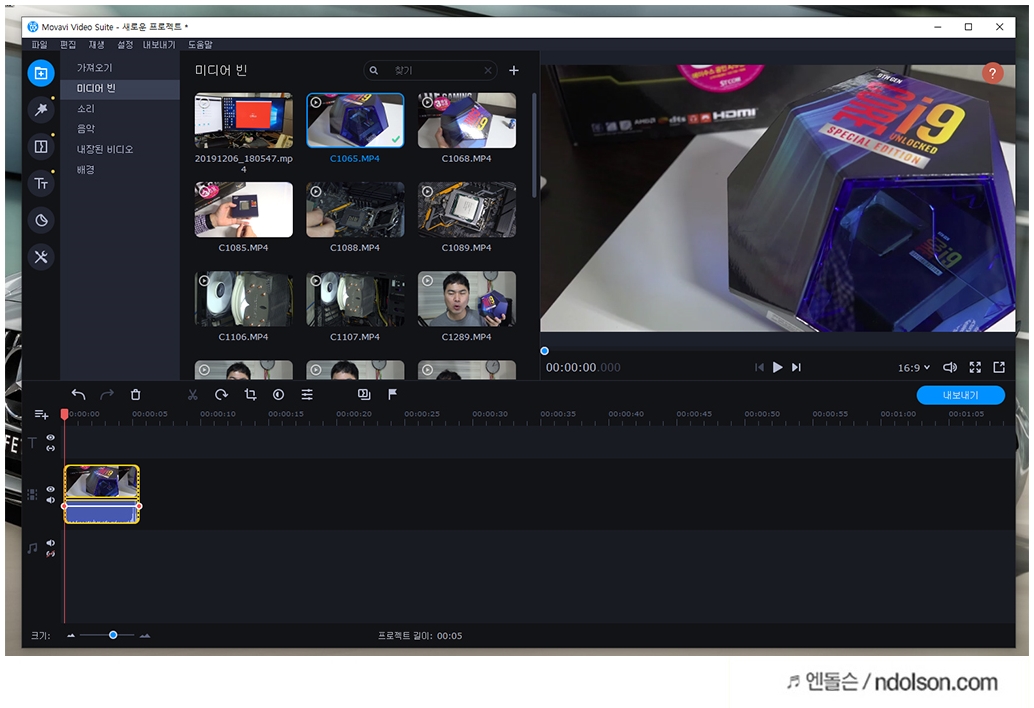Delete selected clip with trash icon

[x=135, y=394]
